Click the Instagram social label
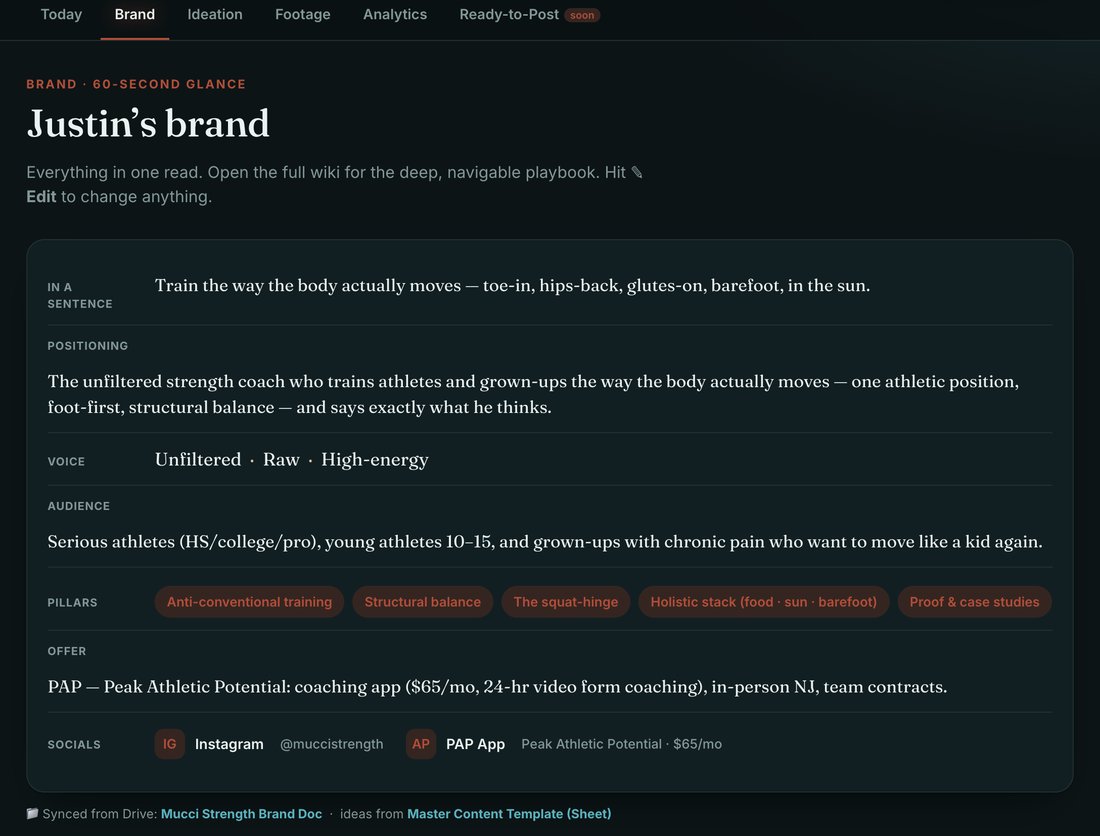Image resolution: width=1100 pixels, height=836 pixels. [229, 744]
